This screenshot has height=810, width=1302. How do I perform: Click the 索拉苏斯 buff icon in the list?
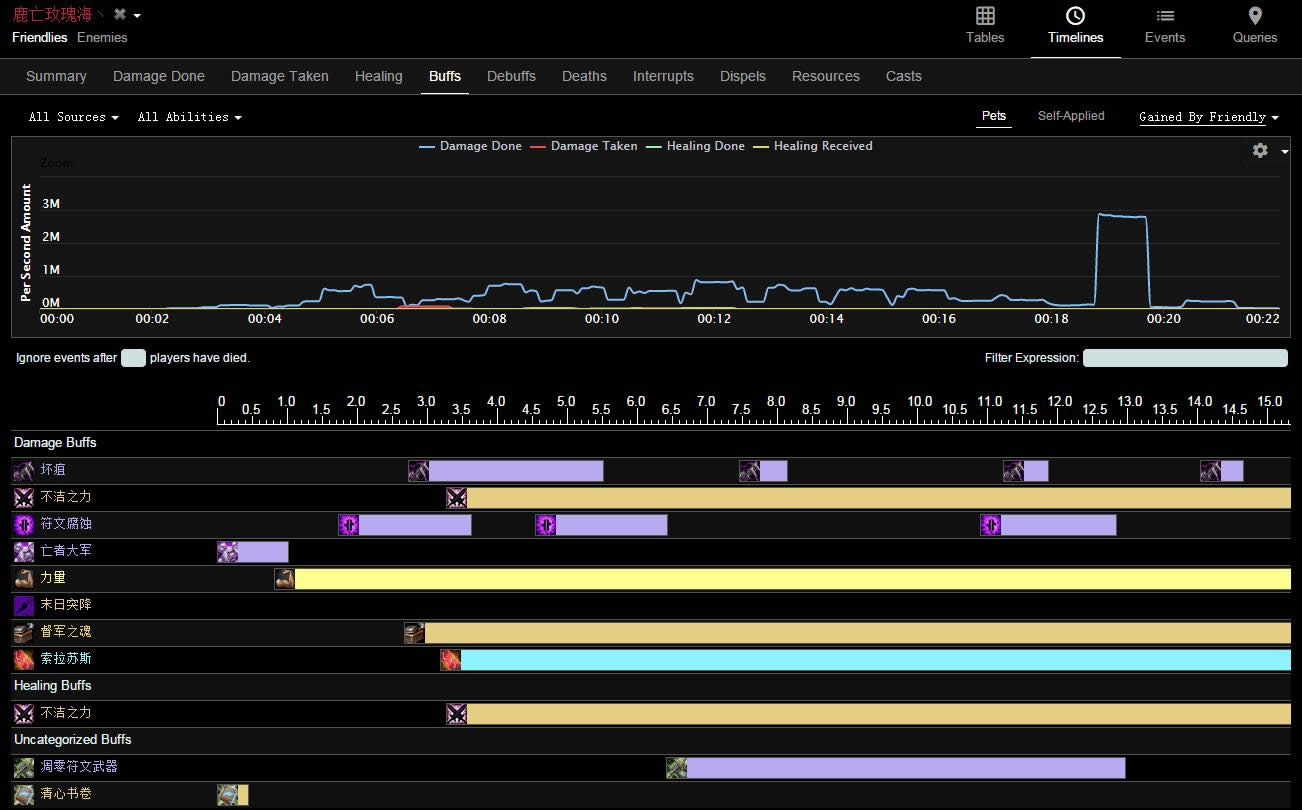24,659
